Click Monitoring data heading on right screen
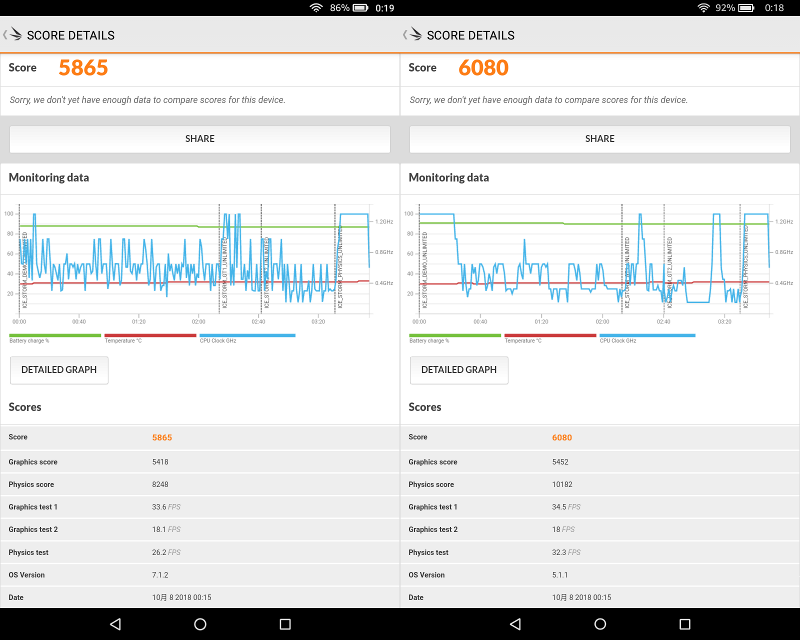 449,178
